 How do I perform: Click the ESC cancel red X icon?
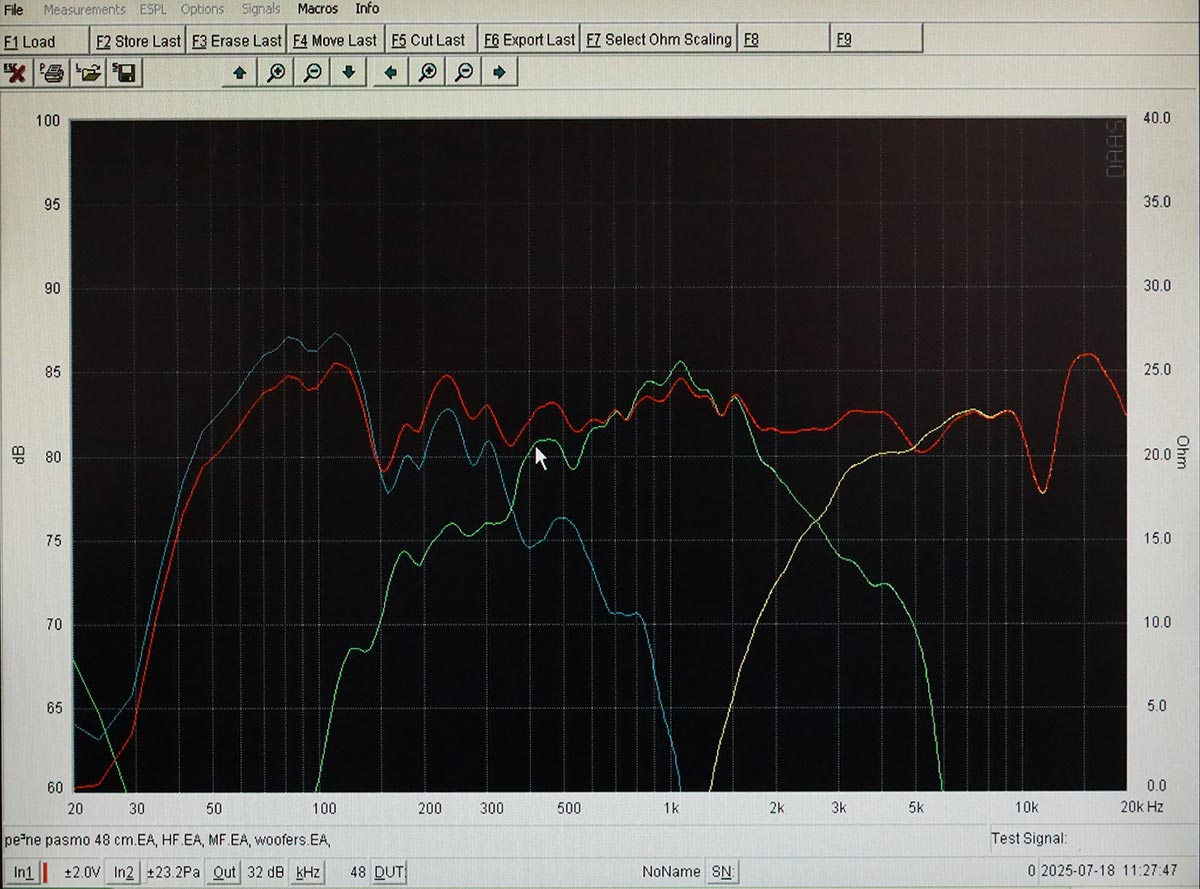tap(17, 73)
